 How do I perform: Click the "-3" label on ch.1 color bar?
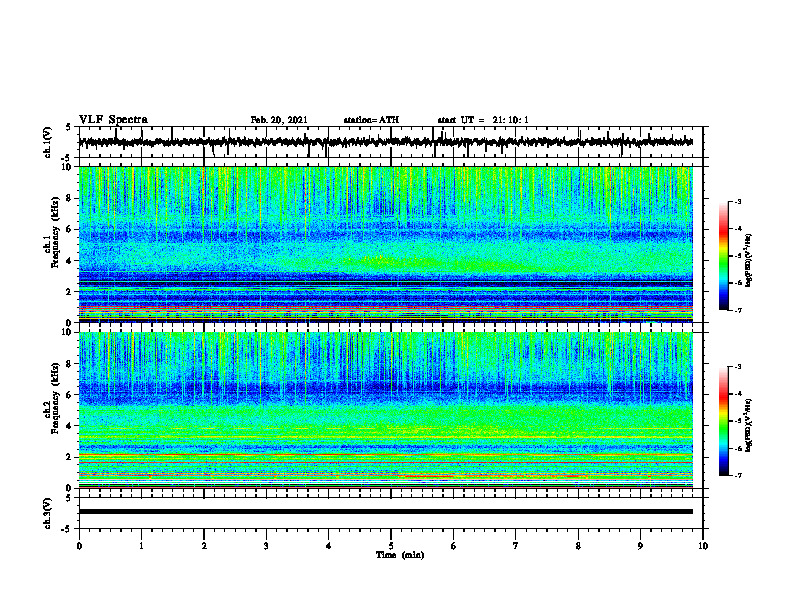(737, 201)
